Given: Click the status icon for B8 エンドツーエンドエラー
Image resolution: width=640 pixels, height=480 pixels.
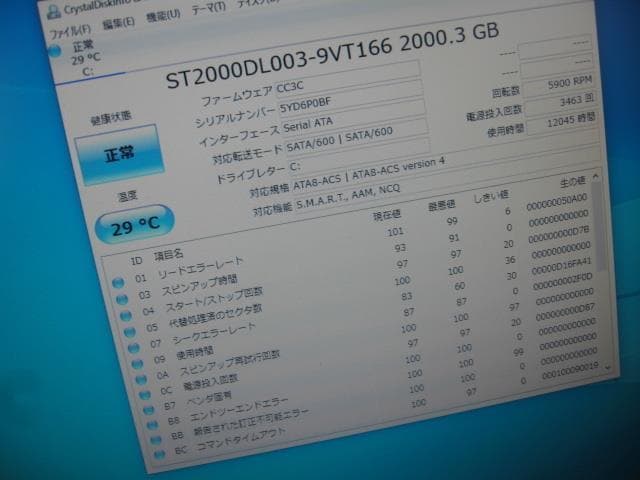Looking at the screenshot, I should coord(152,424).
